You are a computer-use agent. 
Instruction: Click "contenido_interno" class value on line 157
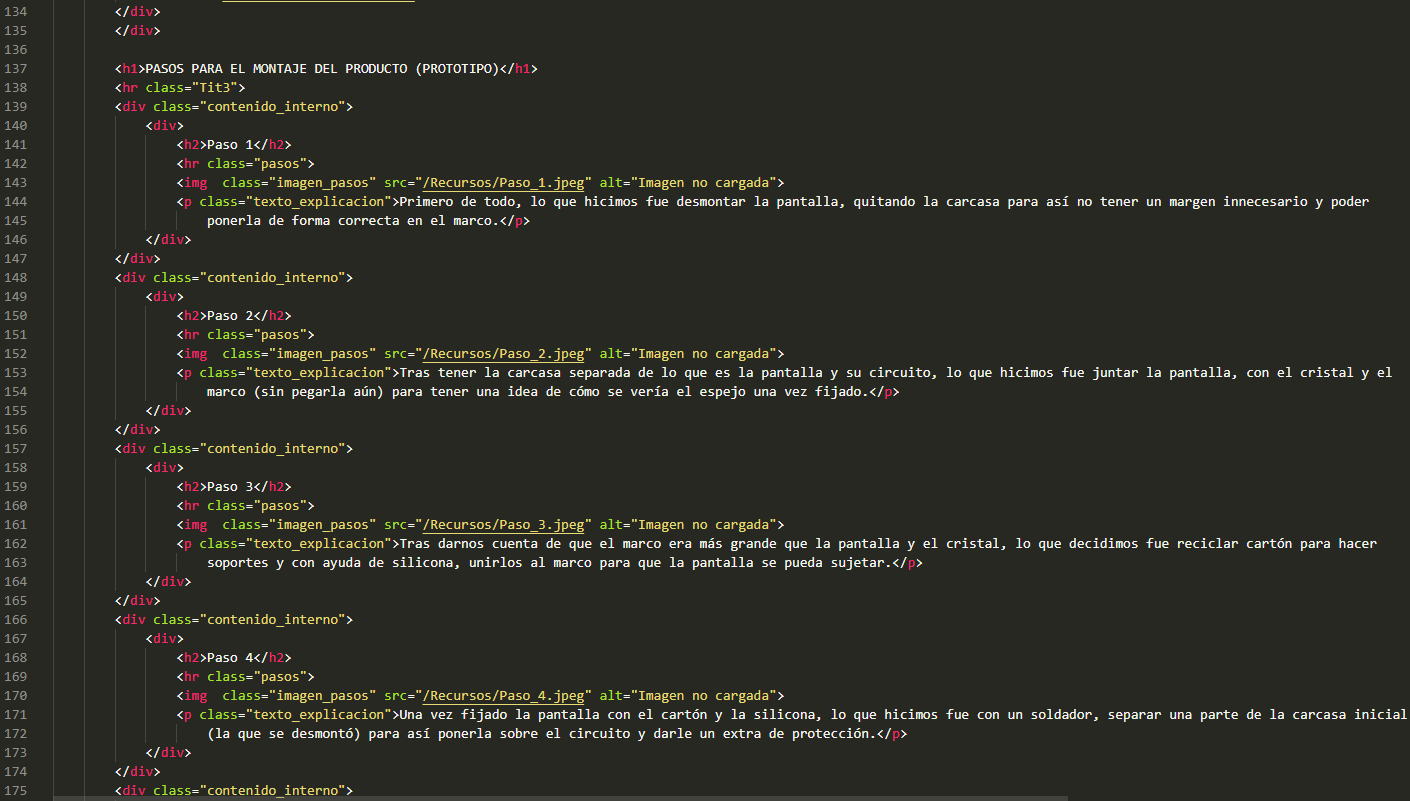coord(272,448)
